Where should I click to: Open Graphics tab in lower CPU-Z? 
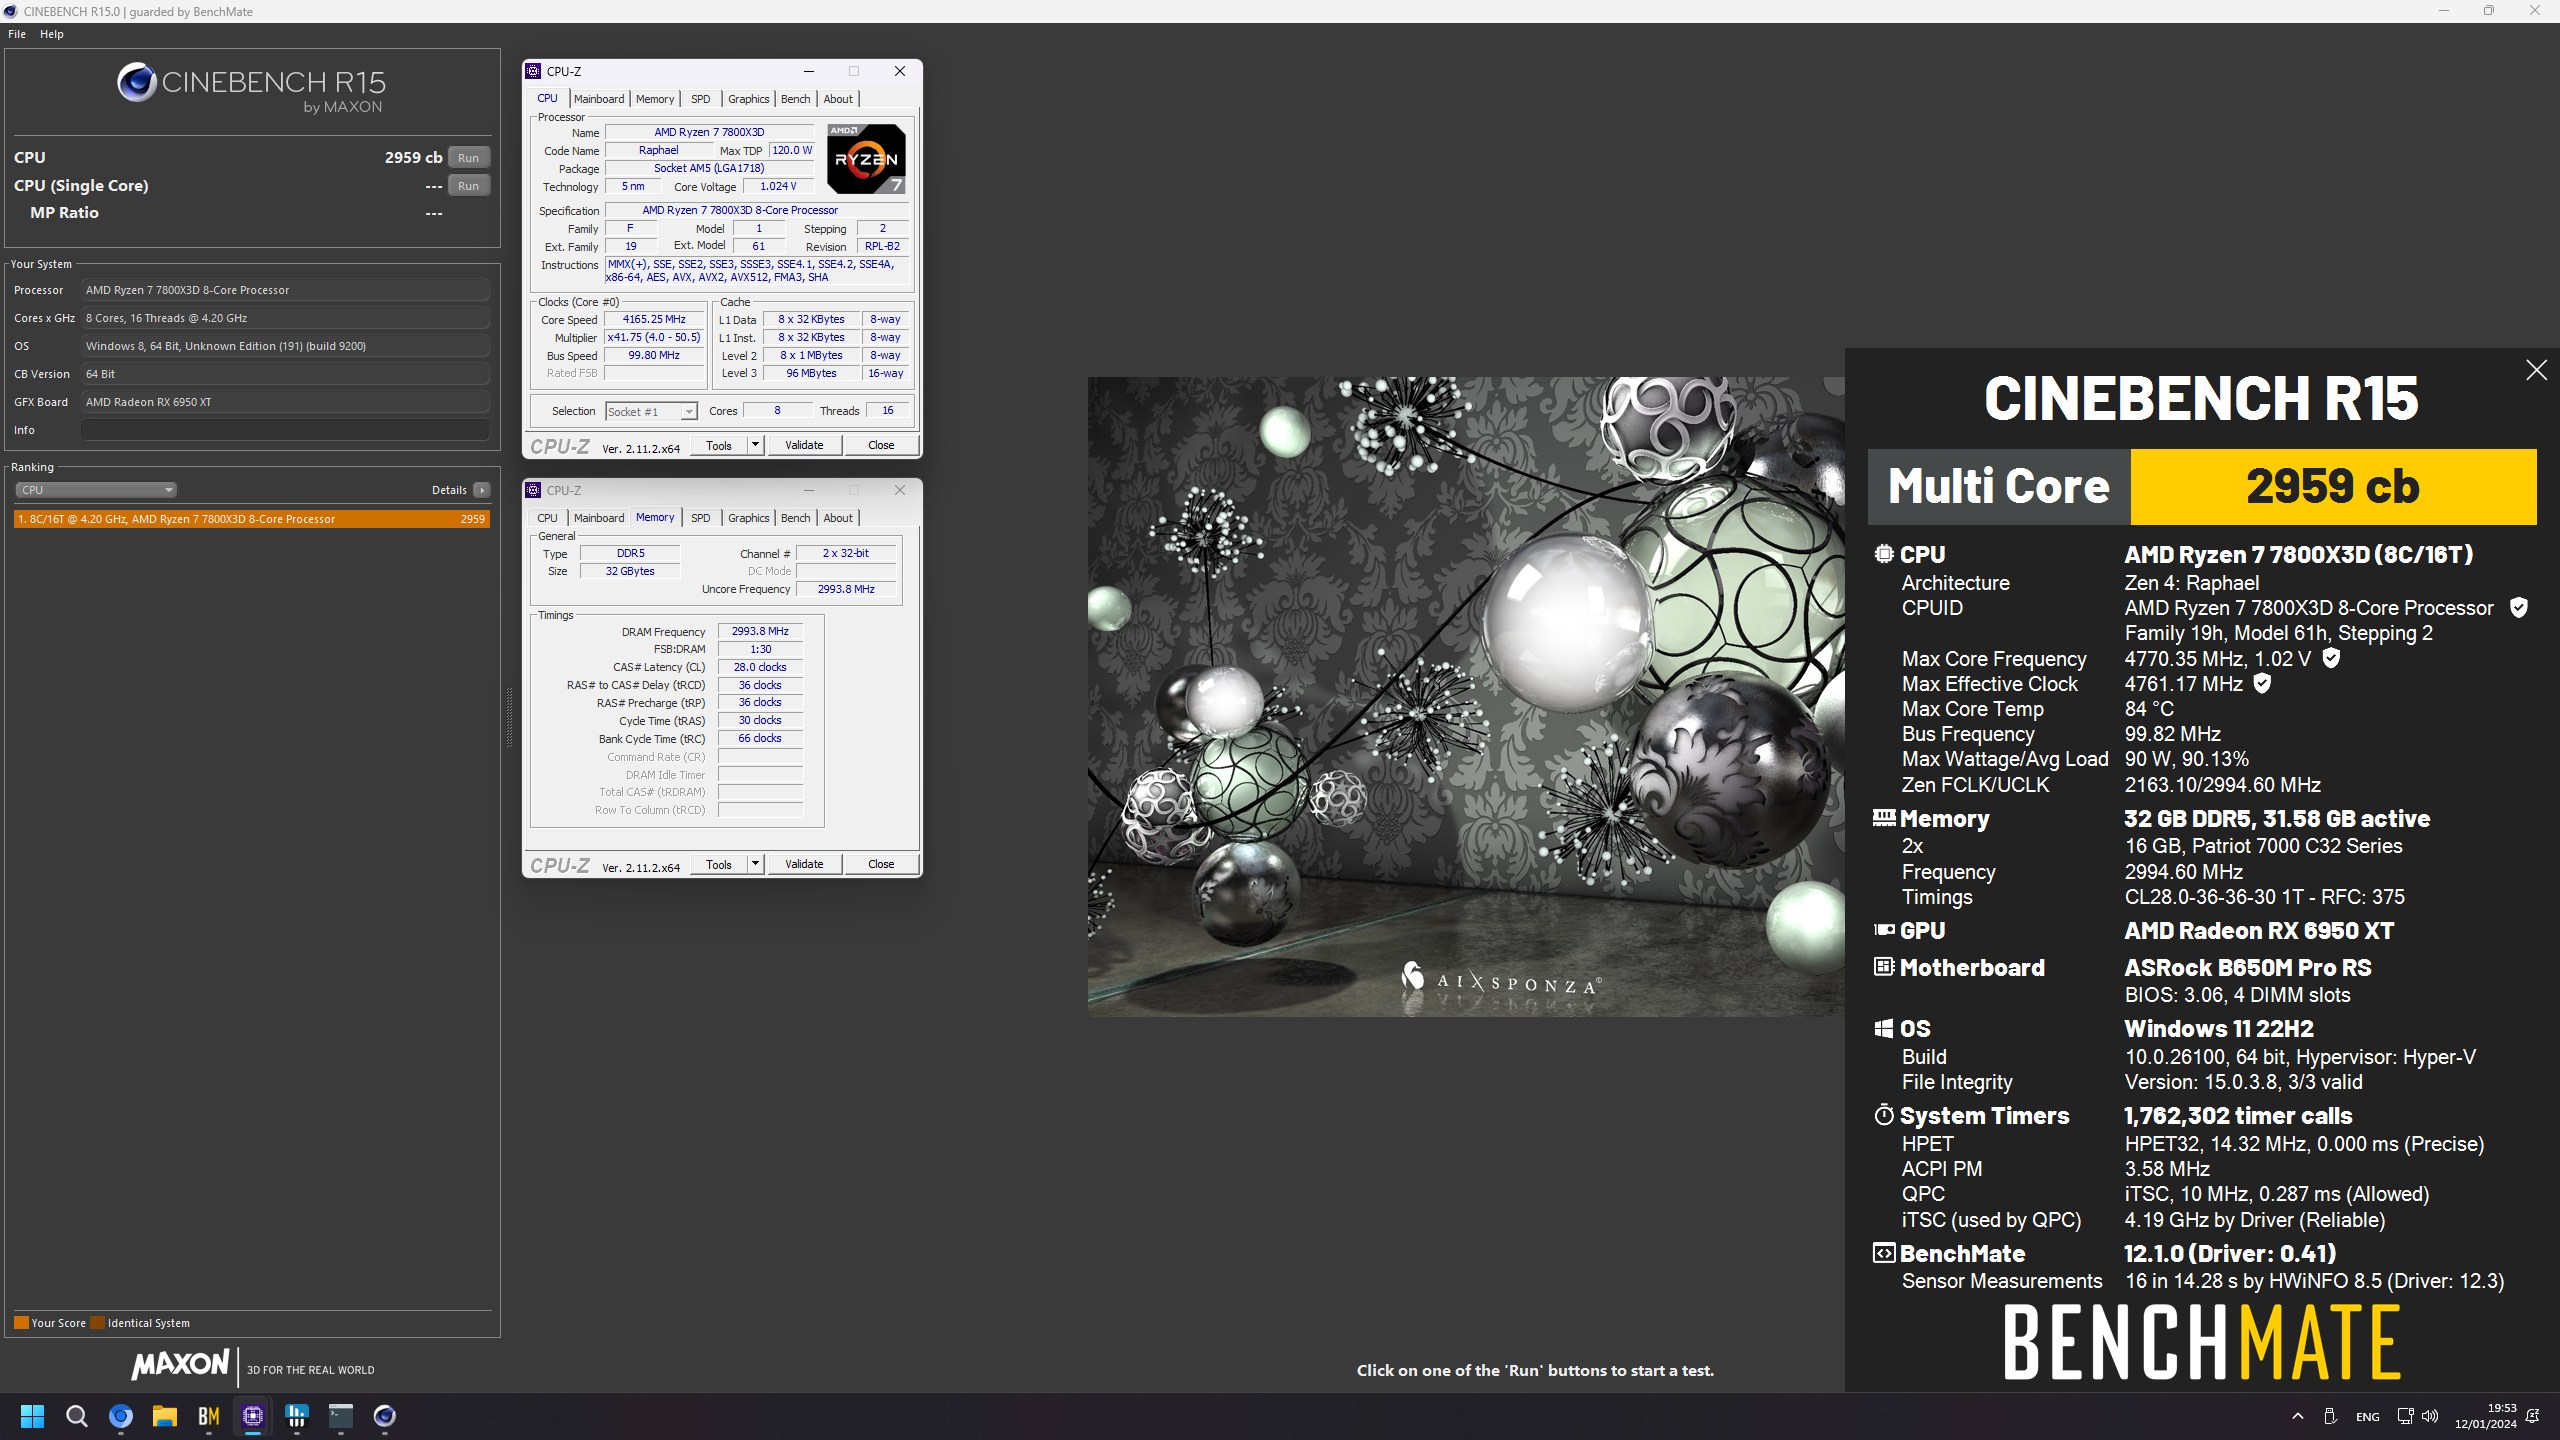pos(748,518)
